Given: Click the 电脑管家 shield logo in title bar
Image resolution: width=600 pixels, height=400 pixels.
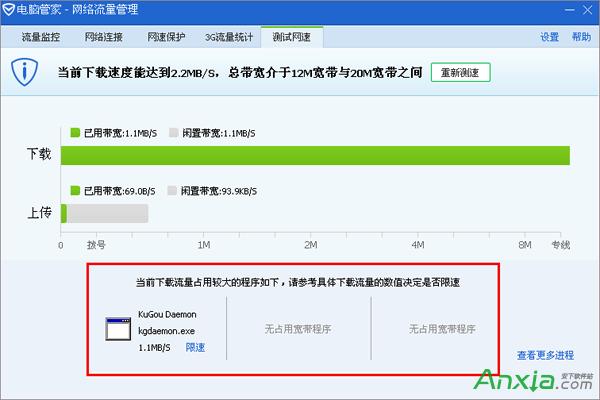Looking at the screenshot, I should [10, 10].
